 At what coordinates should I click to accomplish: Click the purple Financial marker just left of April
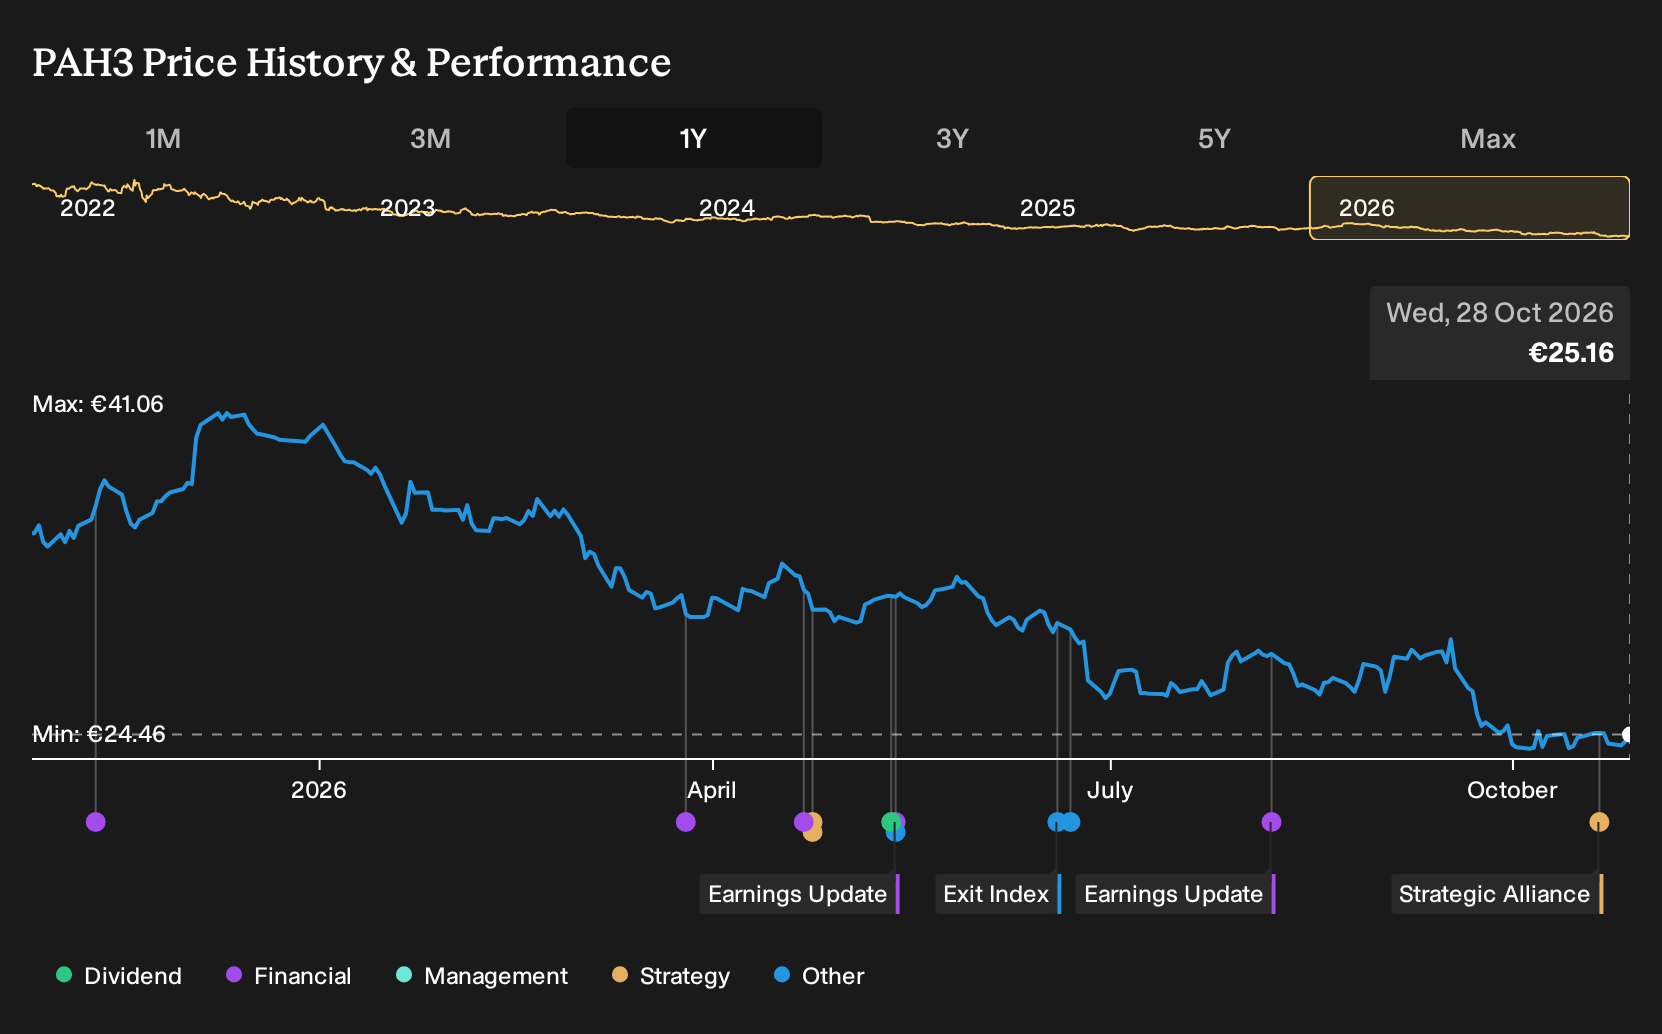coord(686,822)
